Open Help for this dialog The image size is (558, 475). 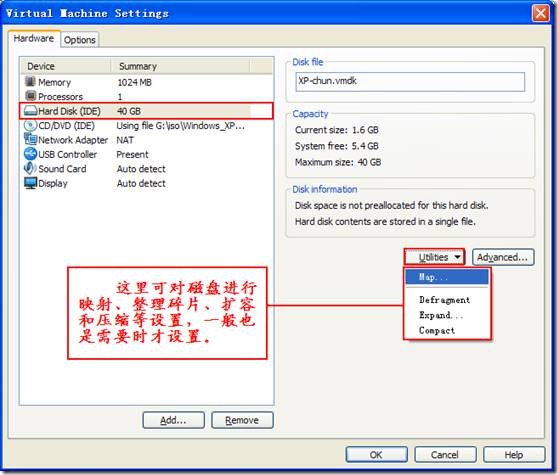514,455
